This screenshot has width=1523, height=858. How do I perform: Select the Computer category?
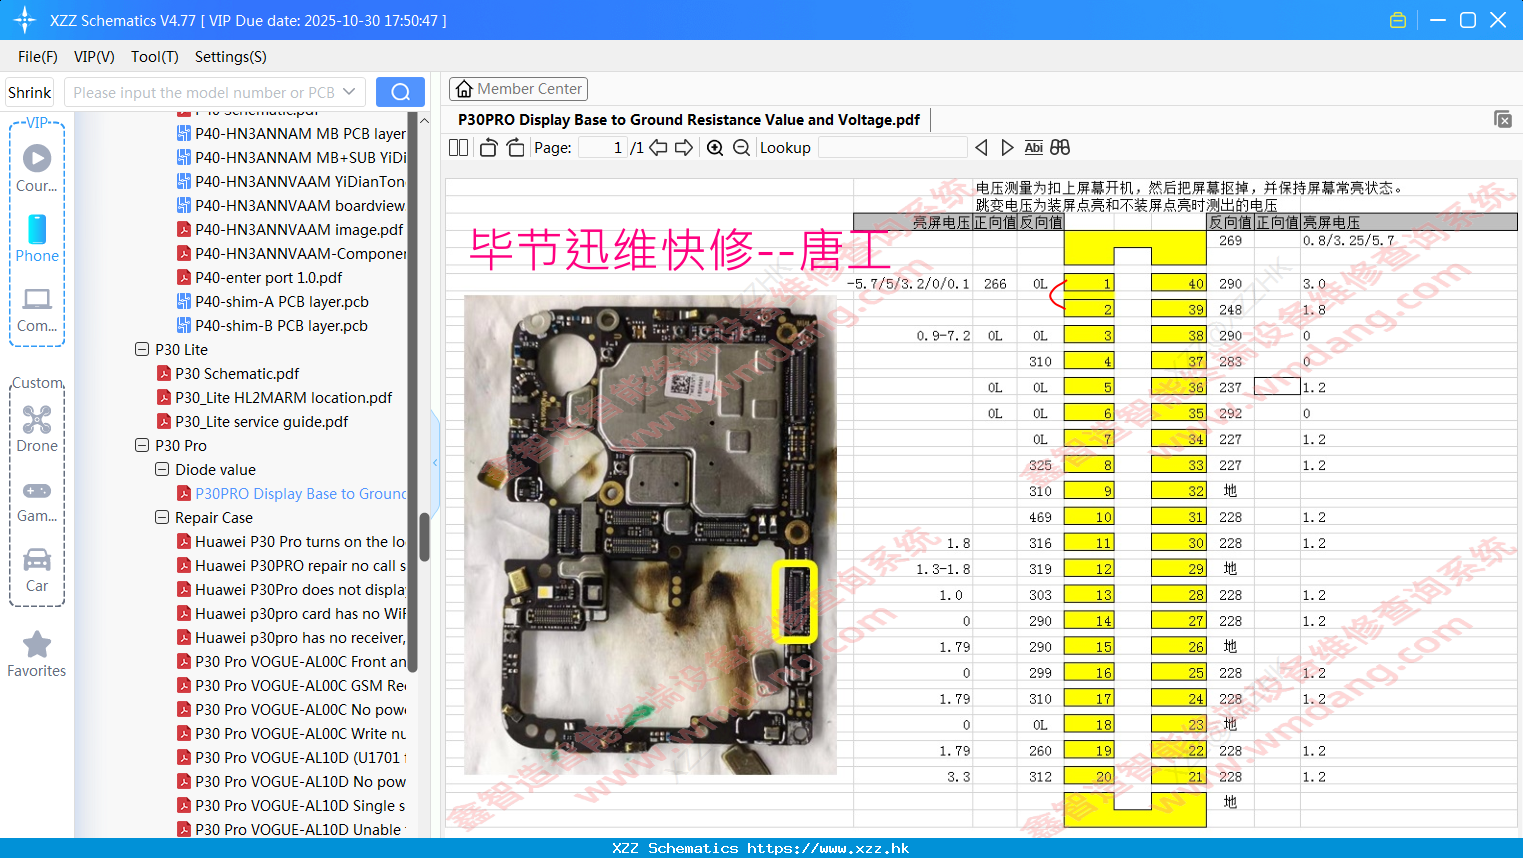37,309
